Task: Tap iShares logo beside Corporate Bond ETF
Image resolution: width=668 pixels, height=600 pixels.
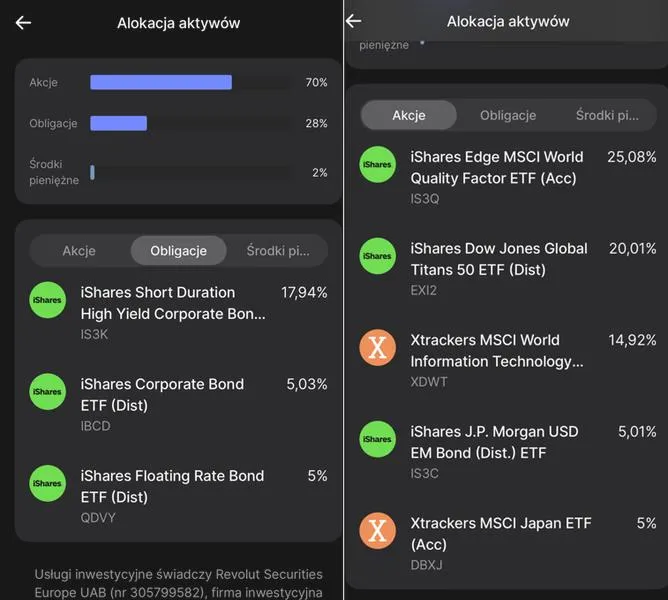Action: 48,392
